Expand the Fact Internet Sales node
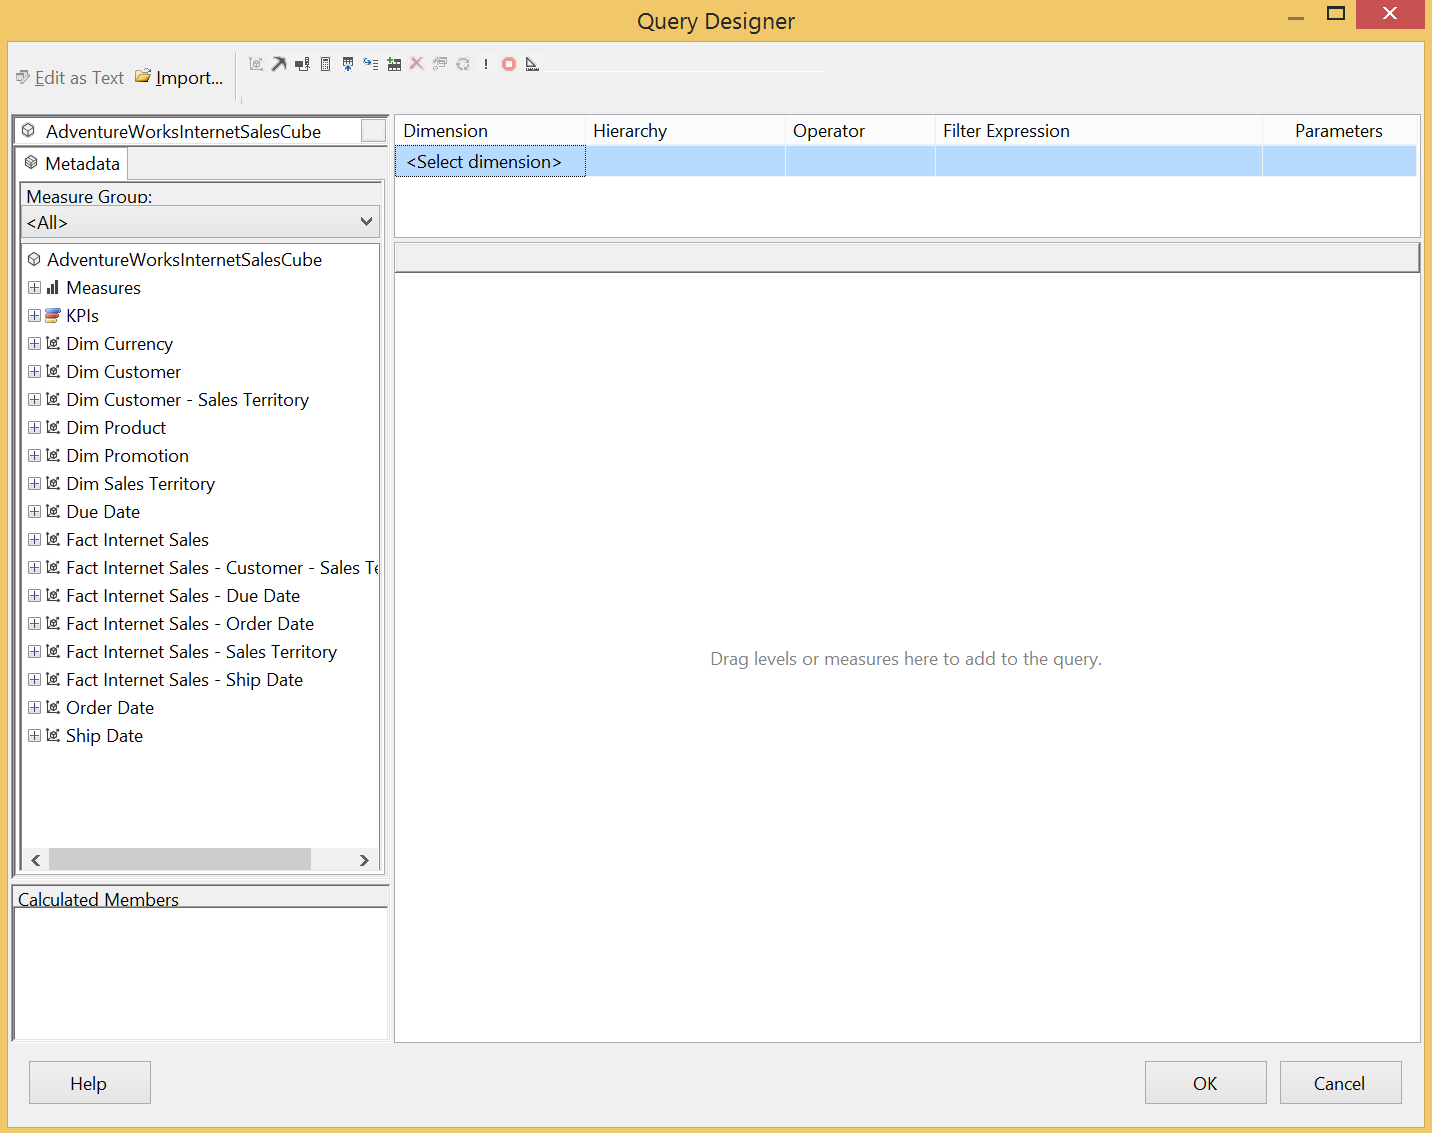Image resolution: width=1432 pixels, height=1133 pixels. (35, 540)
